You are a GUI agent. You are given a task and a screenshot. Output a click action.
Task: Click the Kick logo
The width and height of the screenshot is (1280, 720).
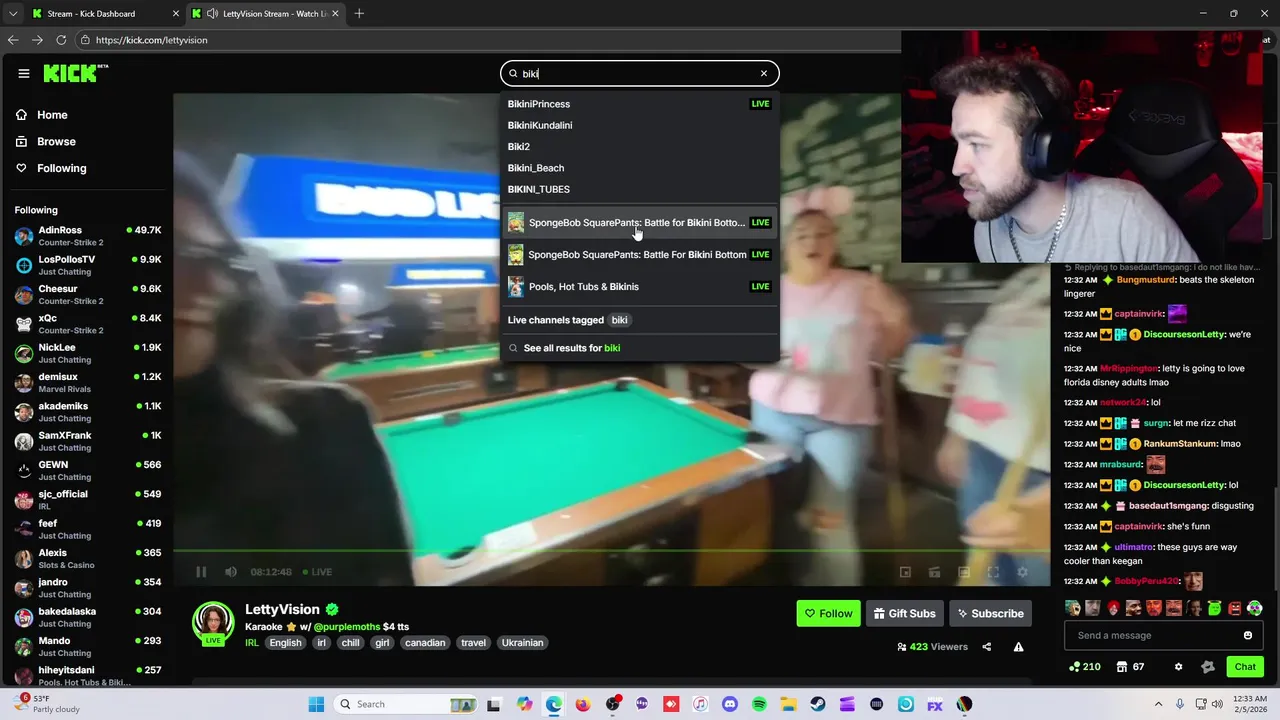coord(75,73)
